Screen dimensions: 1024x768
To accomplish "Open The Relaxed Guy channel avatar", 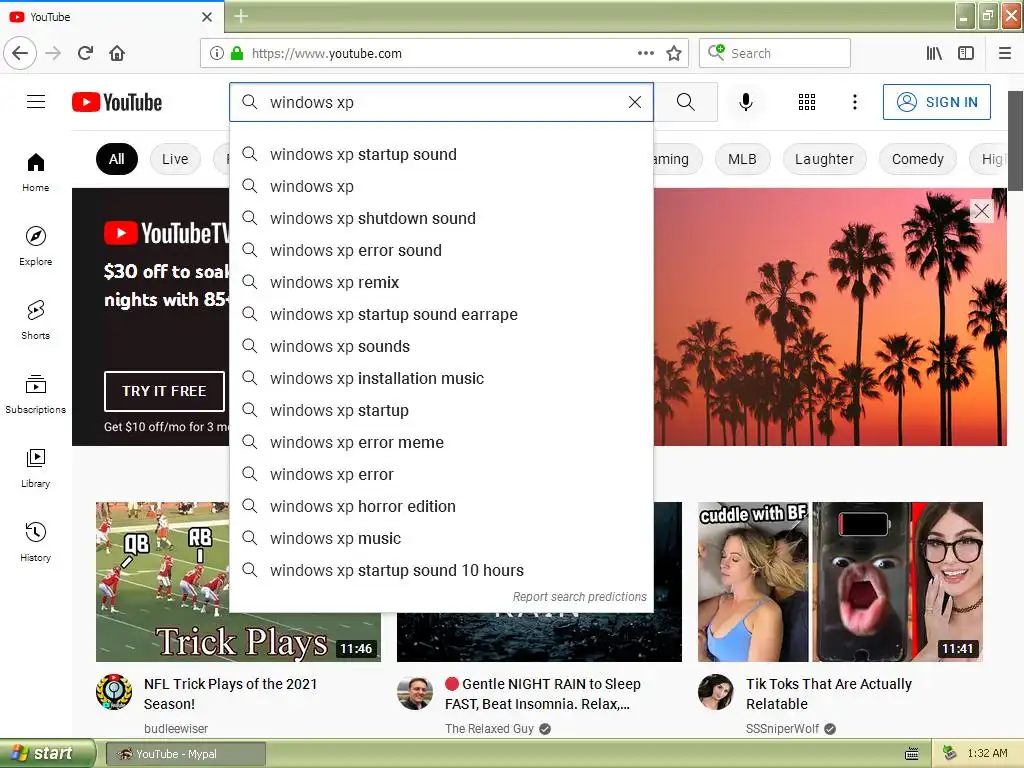I will (415, 692).
